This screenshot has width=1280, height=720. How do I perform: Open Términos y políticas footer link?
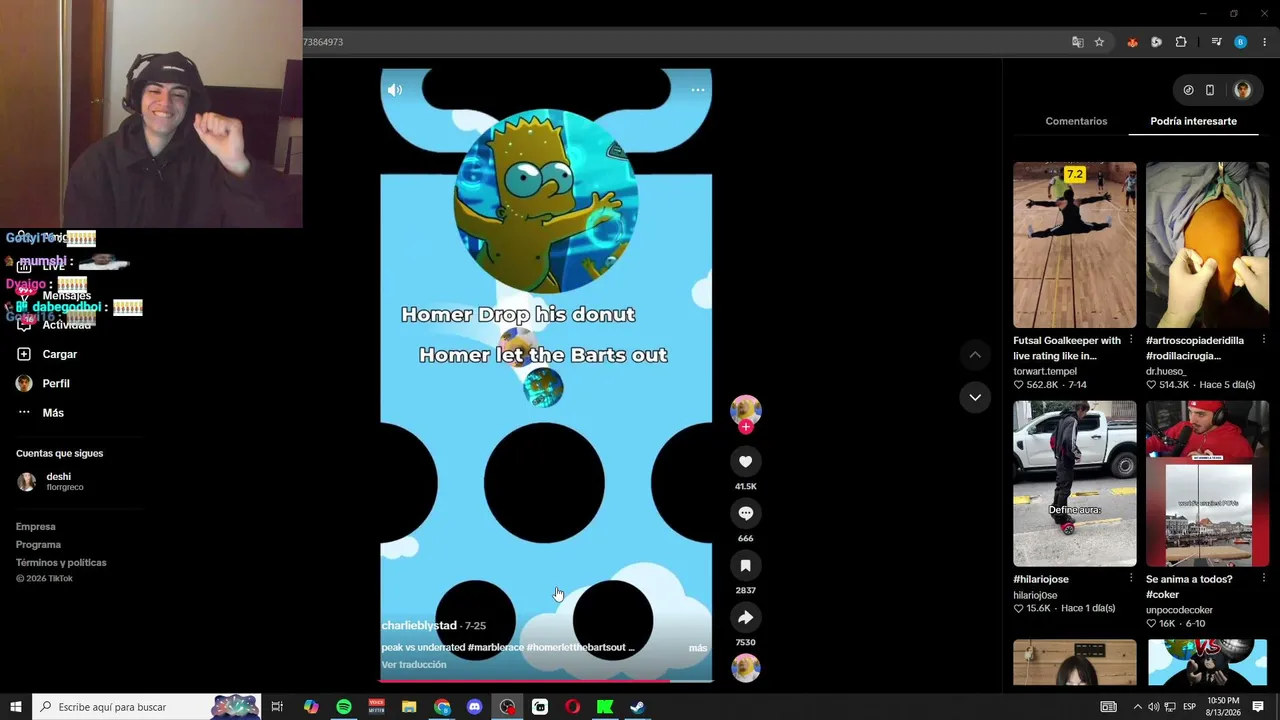click(61, 563)
